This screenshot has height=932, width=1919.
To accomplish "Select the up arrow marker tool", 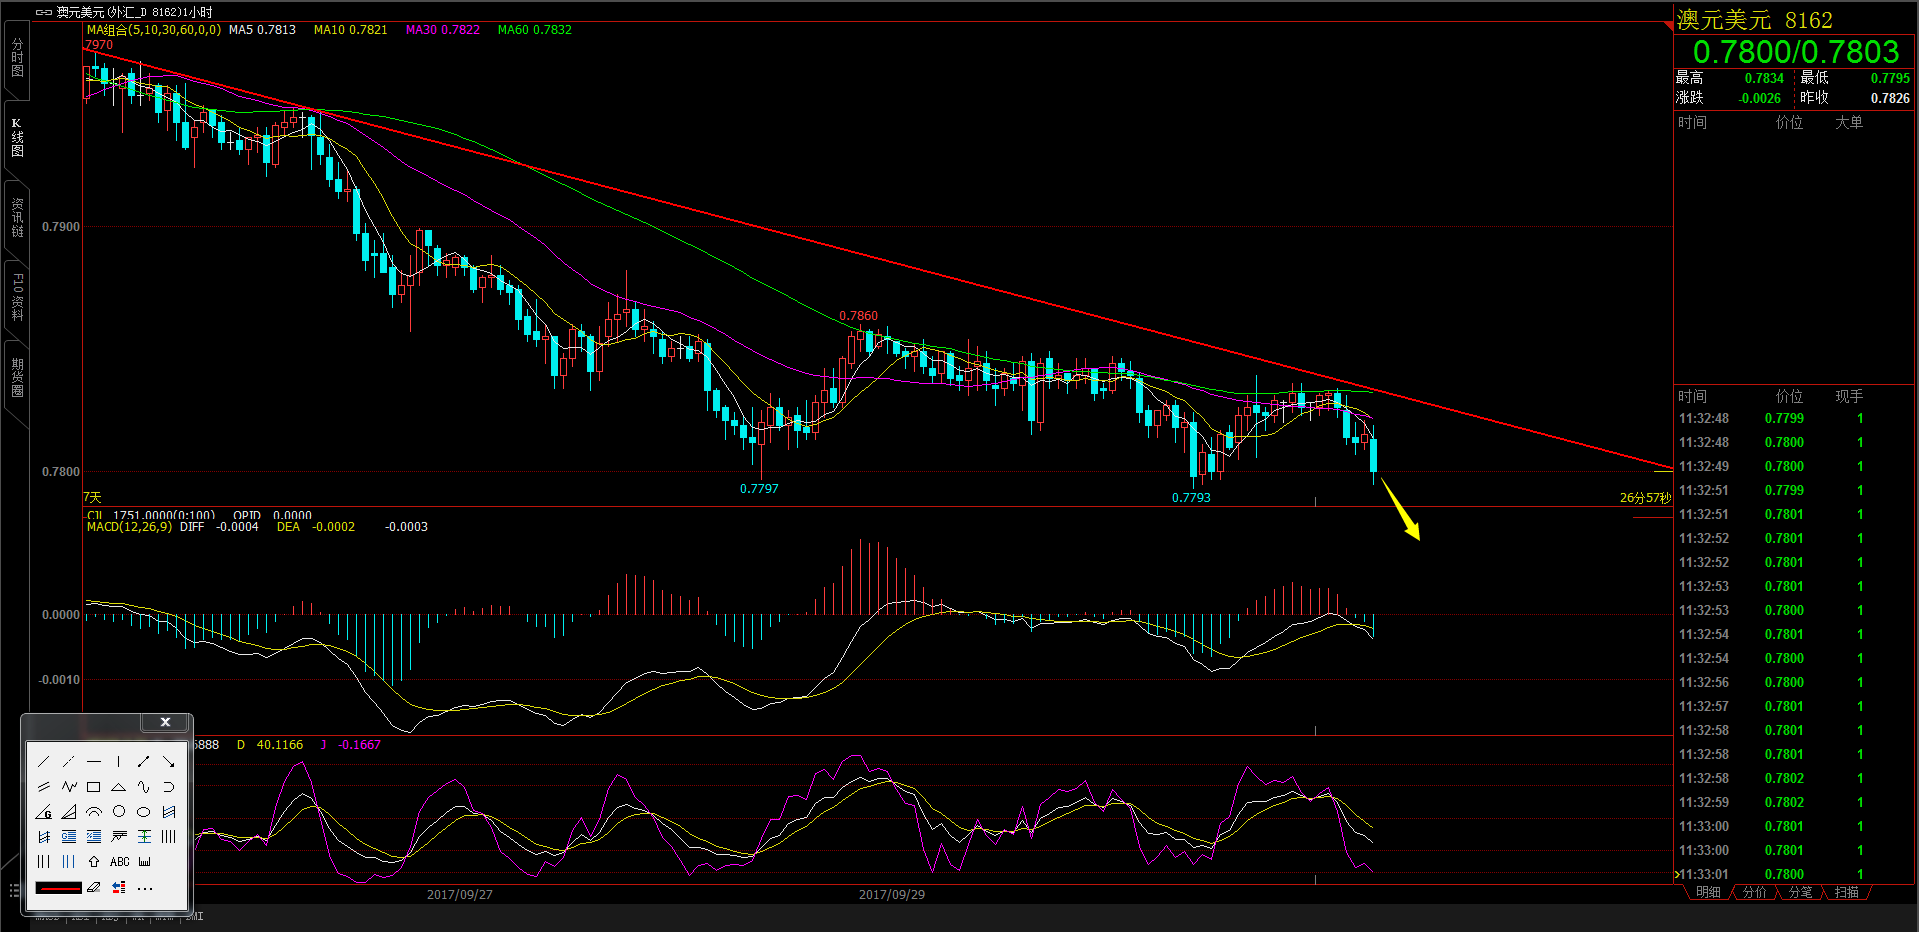I will pyautogui.click(x=94, y=862).
